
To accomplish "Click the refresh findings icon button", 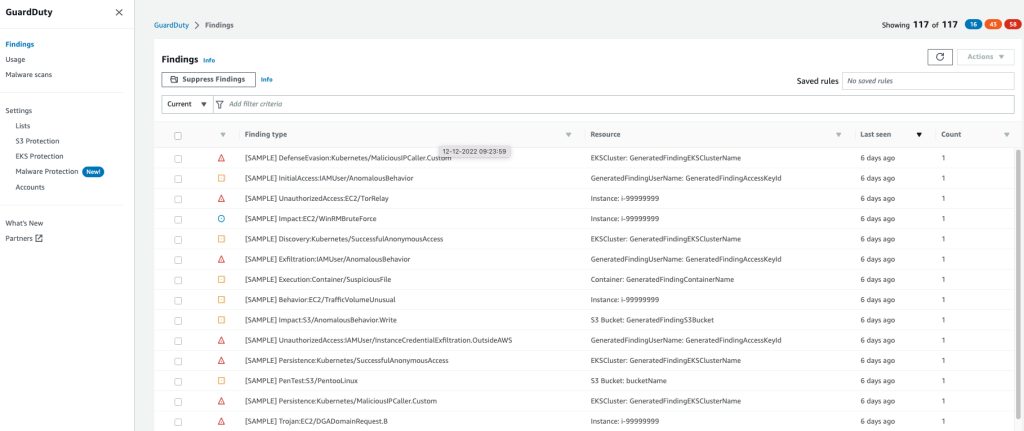I will point(940,57).
